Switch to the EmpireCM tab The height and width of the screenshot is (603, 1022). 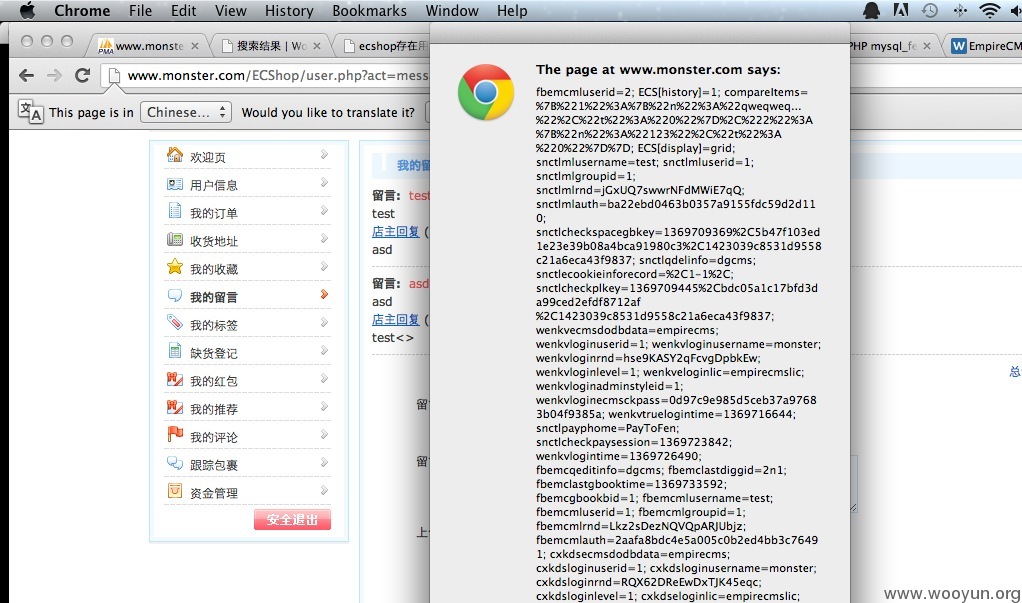pyautogui.click(x=986, y=46)
